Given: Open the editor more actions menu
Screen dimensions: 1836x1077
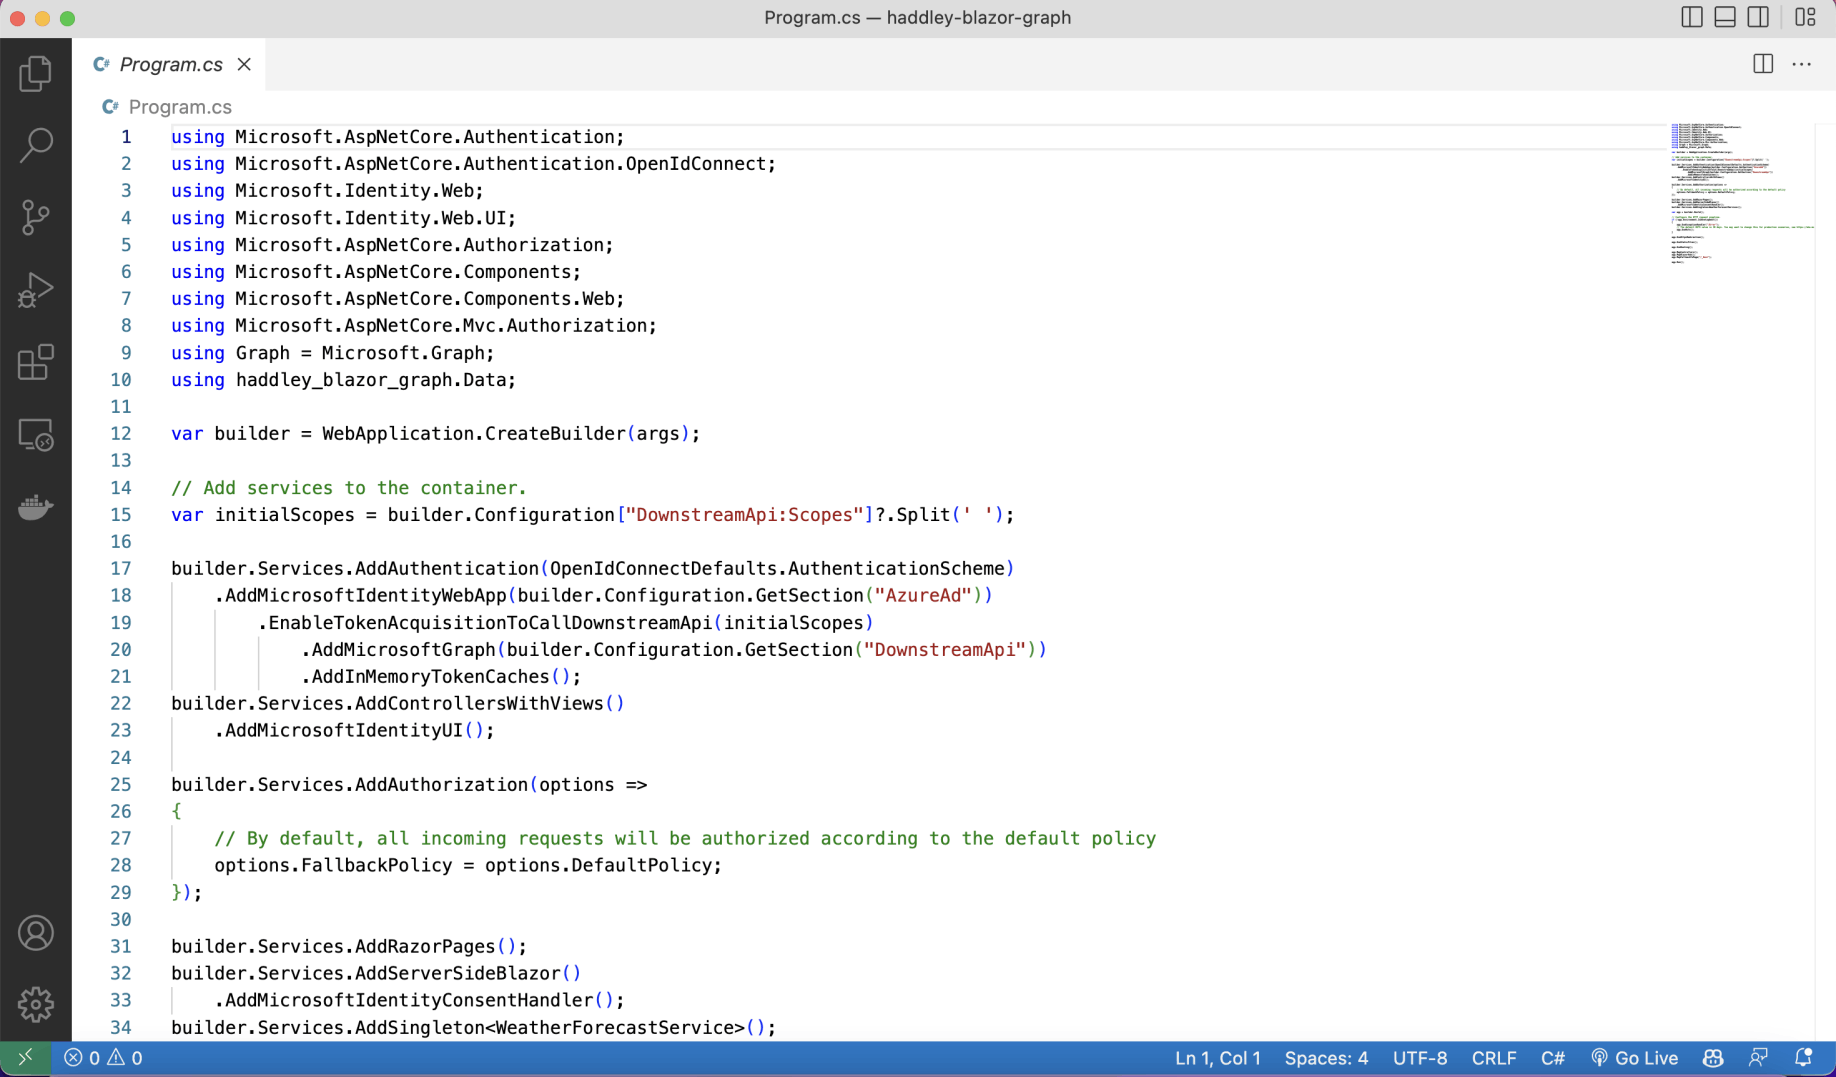Looking at the screenshot, I should click(x=1803, y=64).
